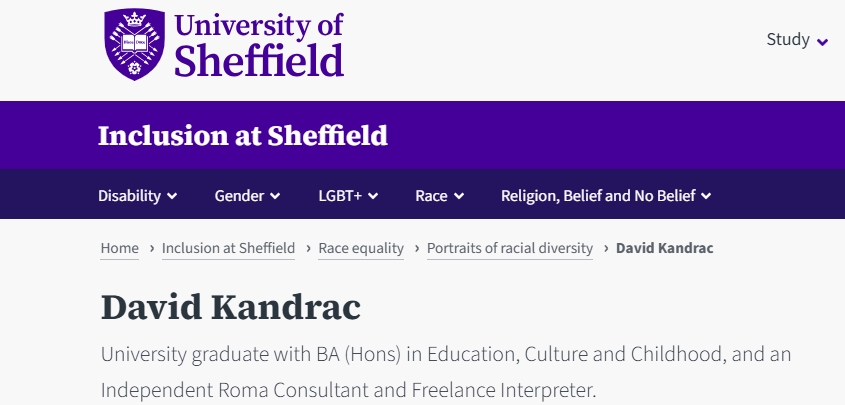Viewport: 845px width, 405px height.
Task: Click the University of Sheffield crest logo
Action: (136, 45)
